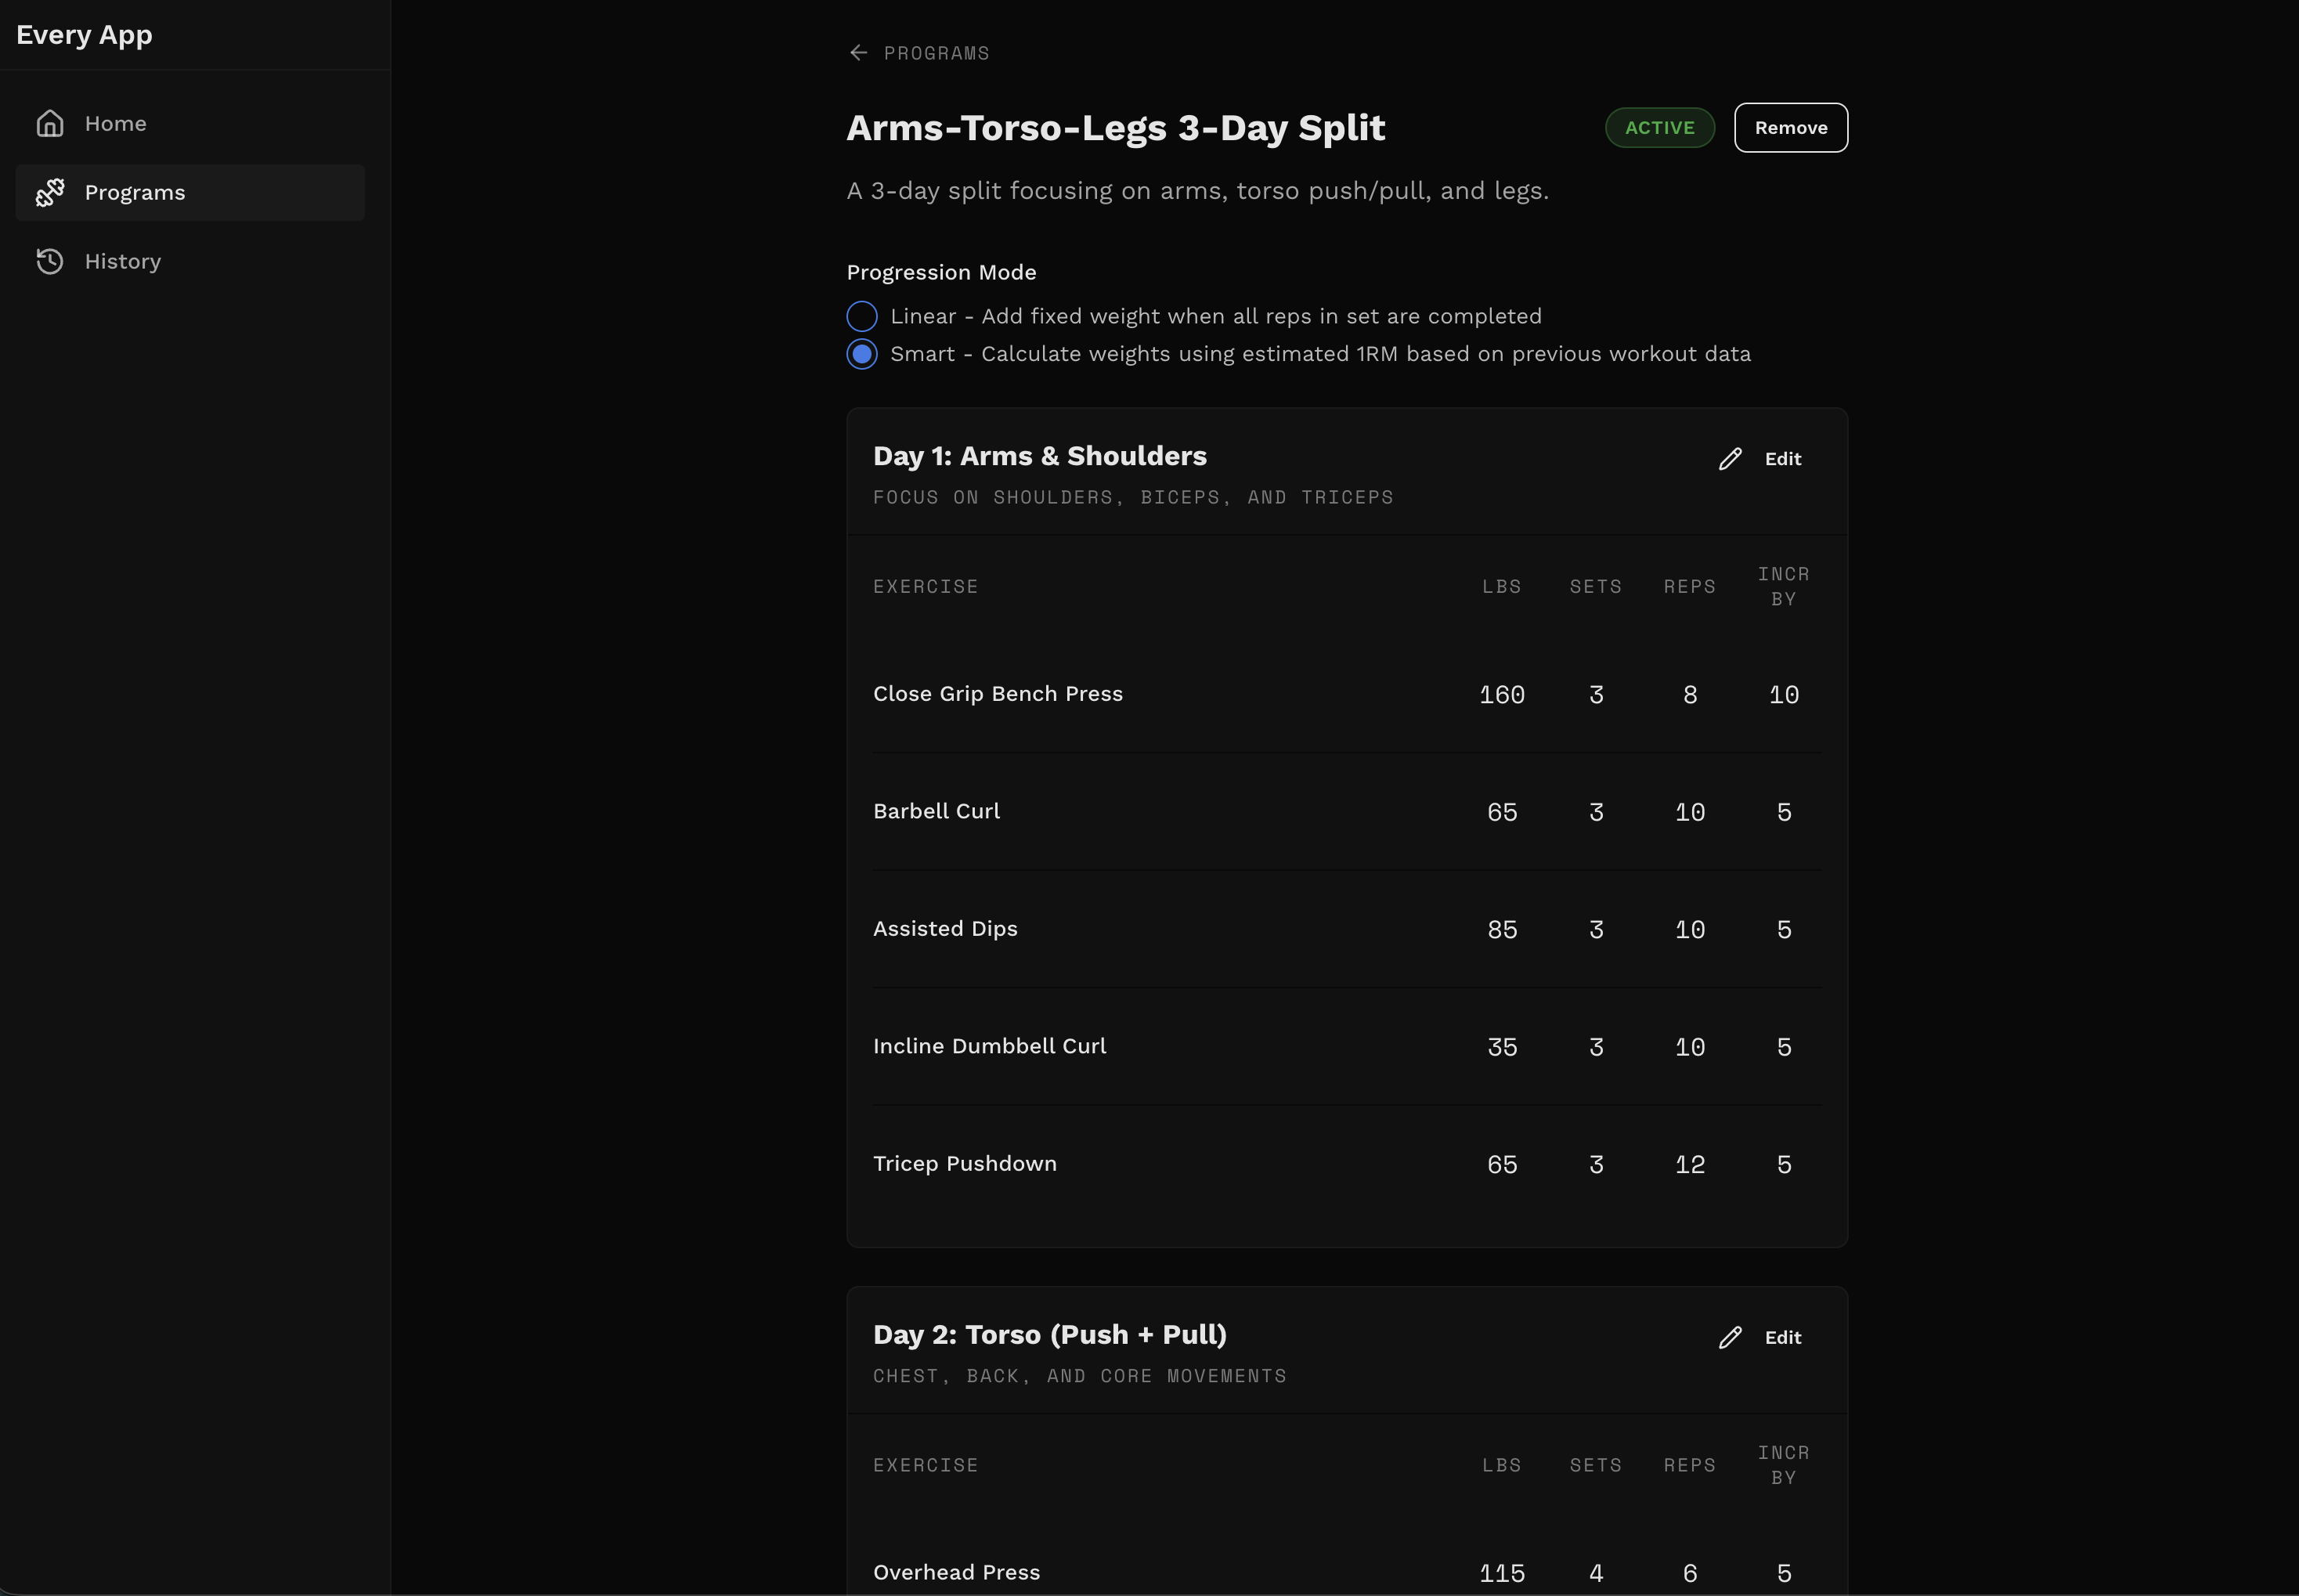Click the Every App title

coord(85,35)
